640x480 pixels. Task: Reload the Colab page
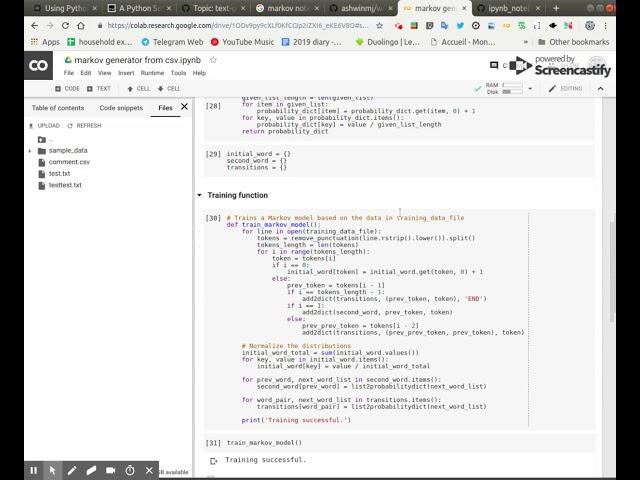pyautogui.click(x=65, y=26)
